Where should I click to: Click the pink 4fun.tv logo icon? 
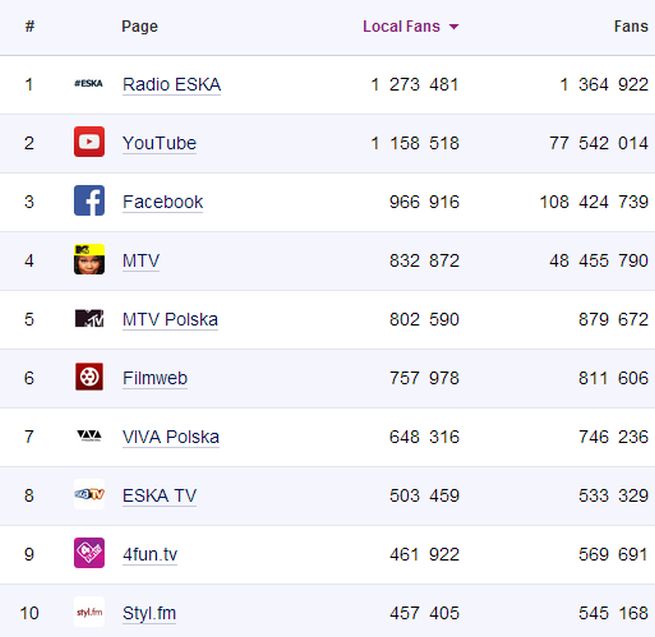(89, 553)
